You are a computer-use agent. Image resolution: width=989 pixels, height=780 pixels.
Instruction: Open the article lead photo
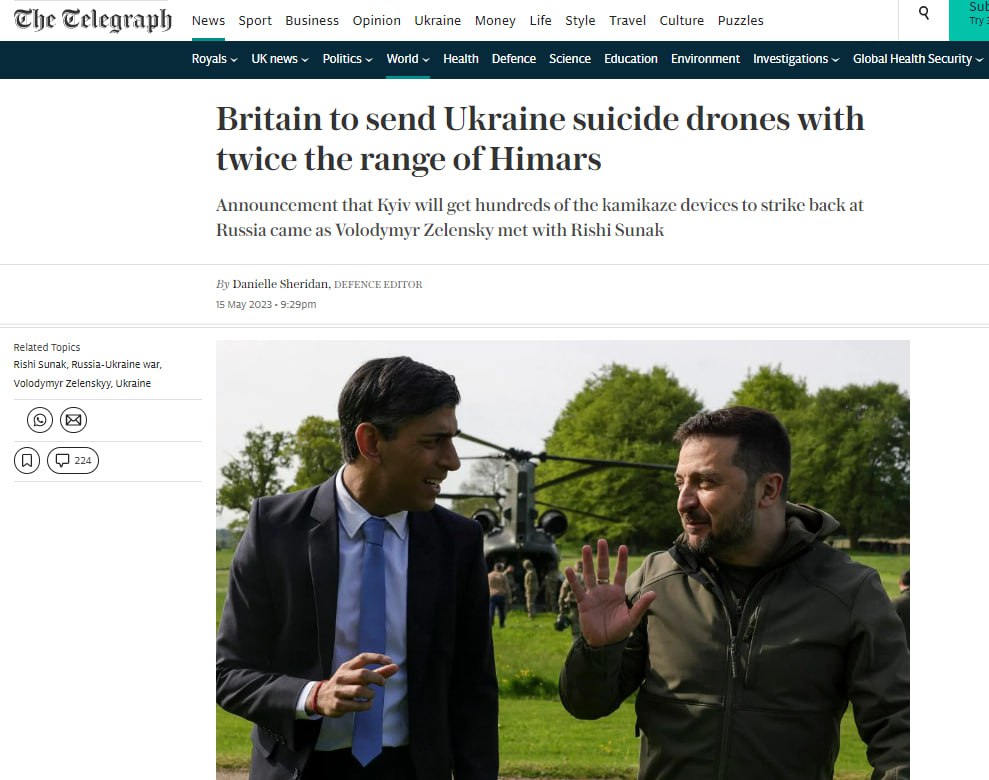(563, 560)
